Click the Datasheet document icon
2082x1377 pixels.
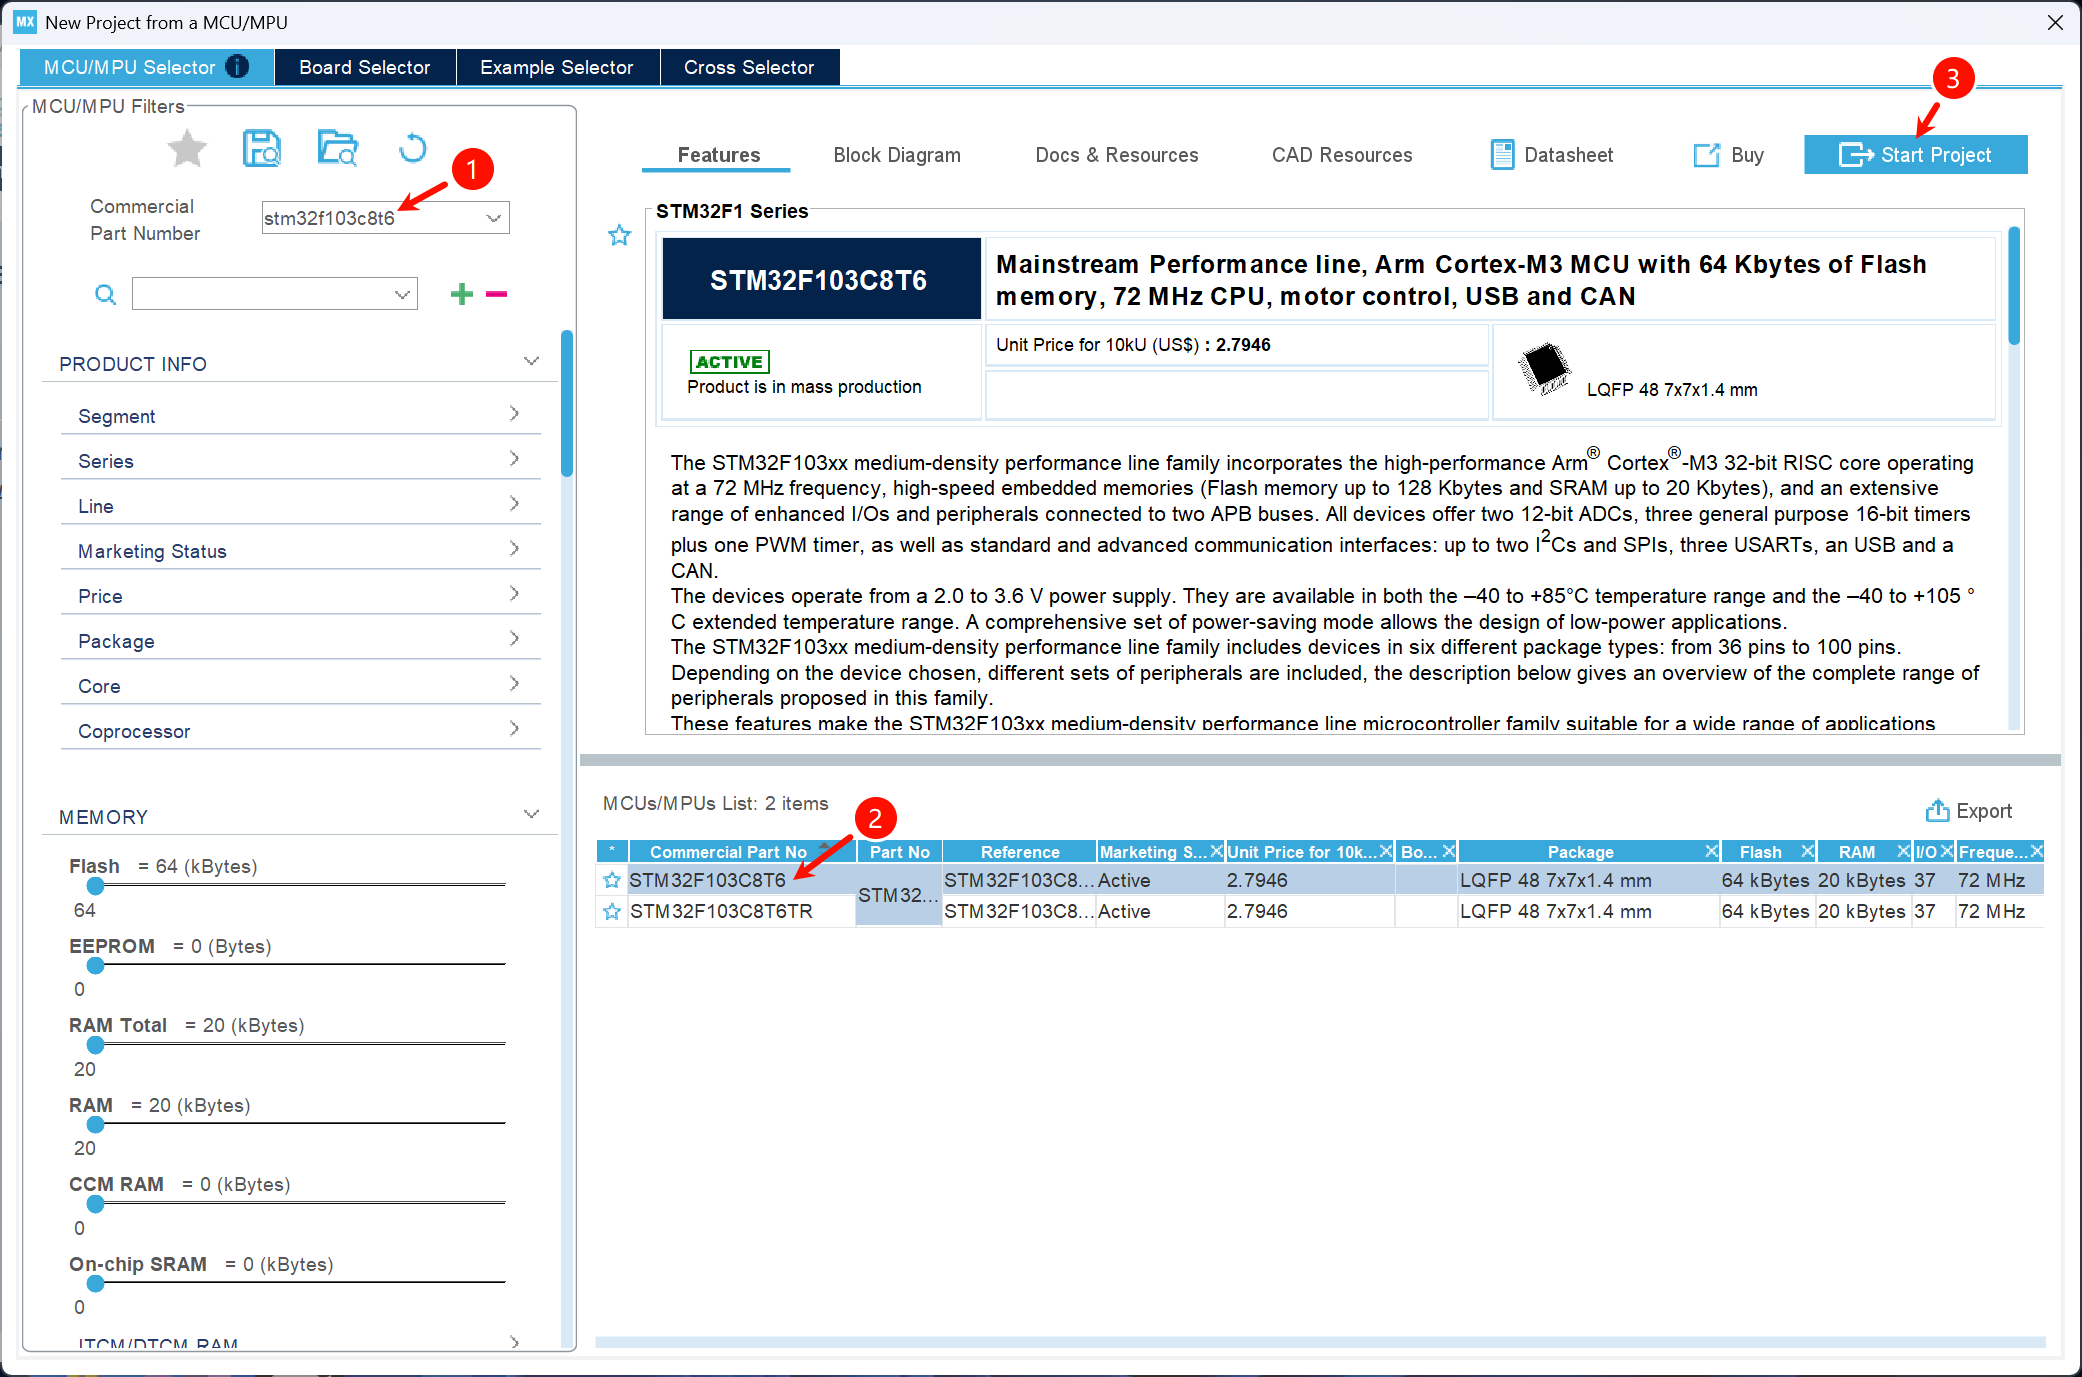point(1502,155)
